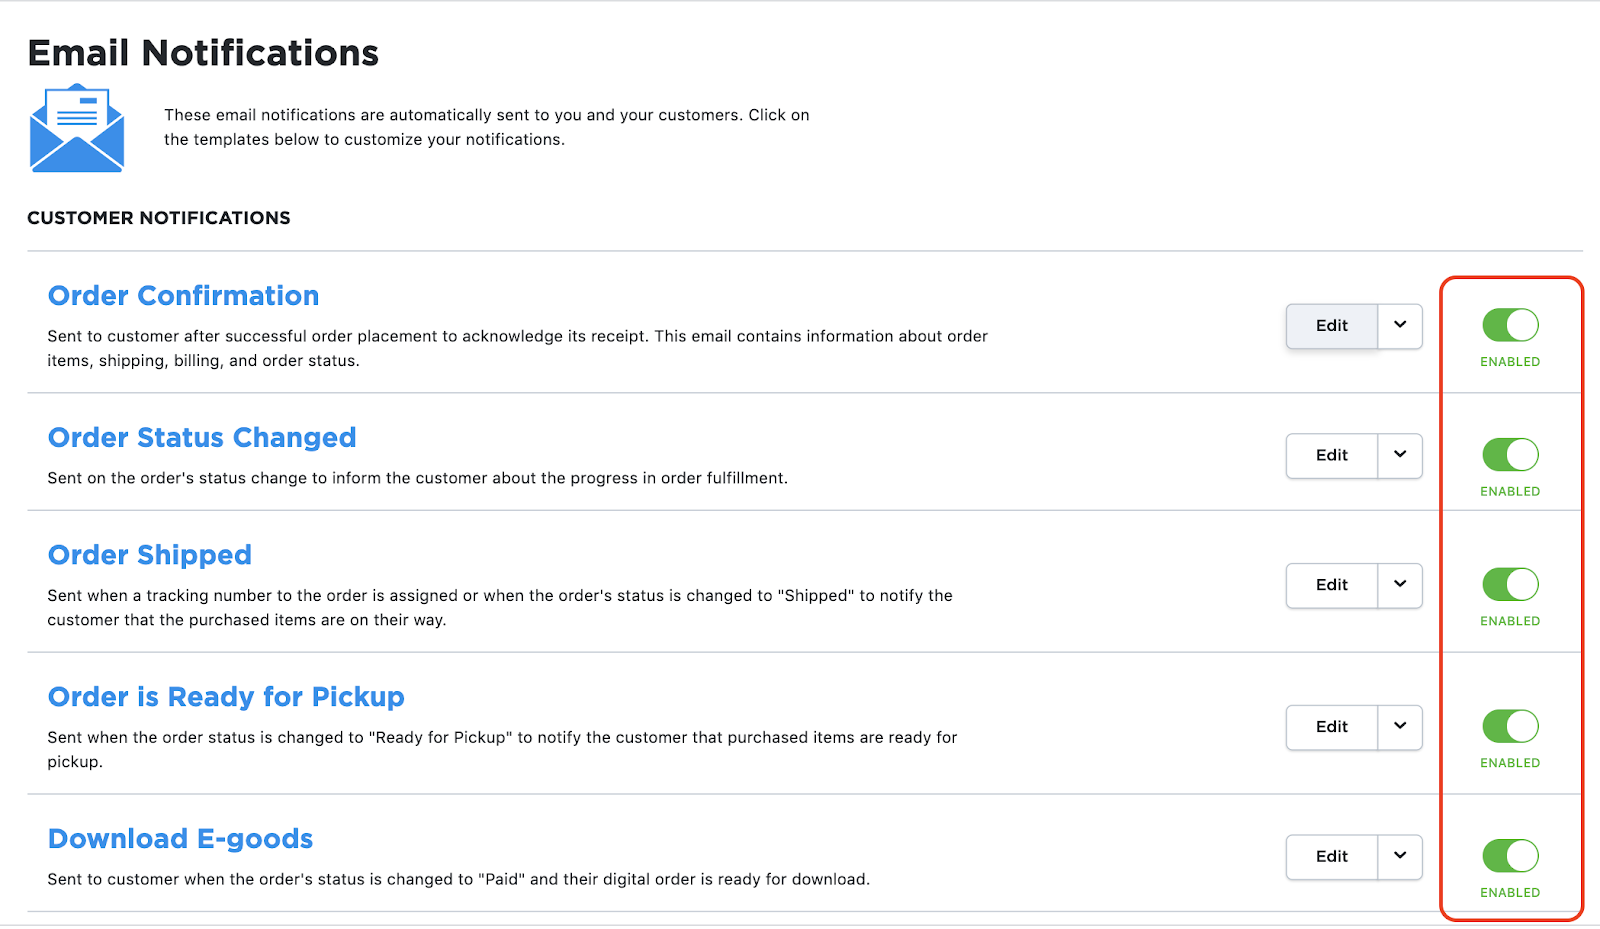Open the Order Shipped title link
Image resolution: width=1600 pixels, height=929 pixels.
point(150,555)
